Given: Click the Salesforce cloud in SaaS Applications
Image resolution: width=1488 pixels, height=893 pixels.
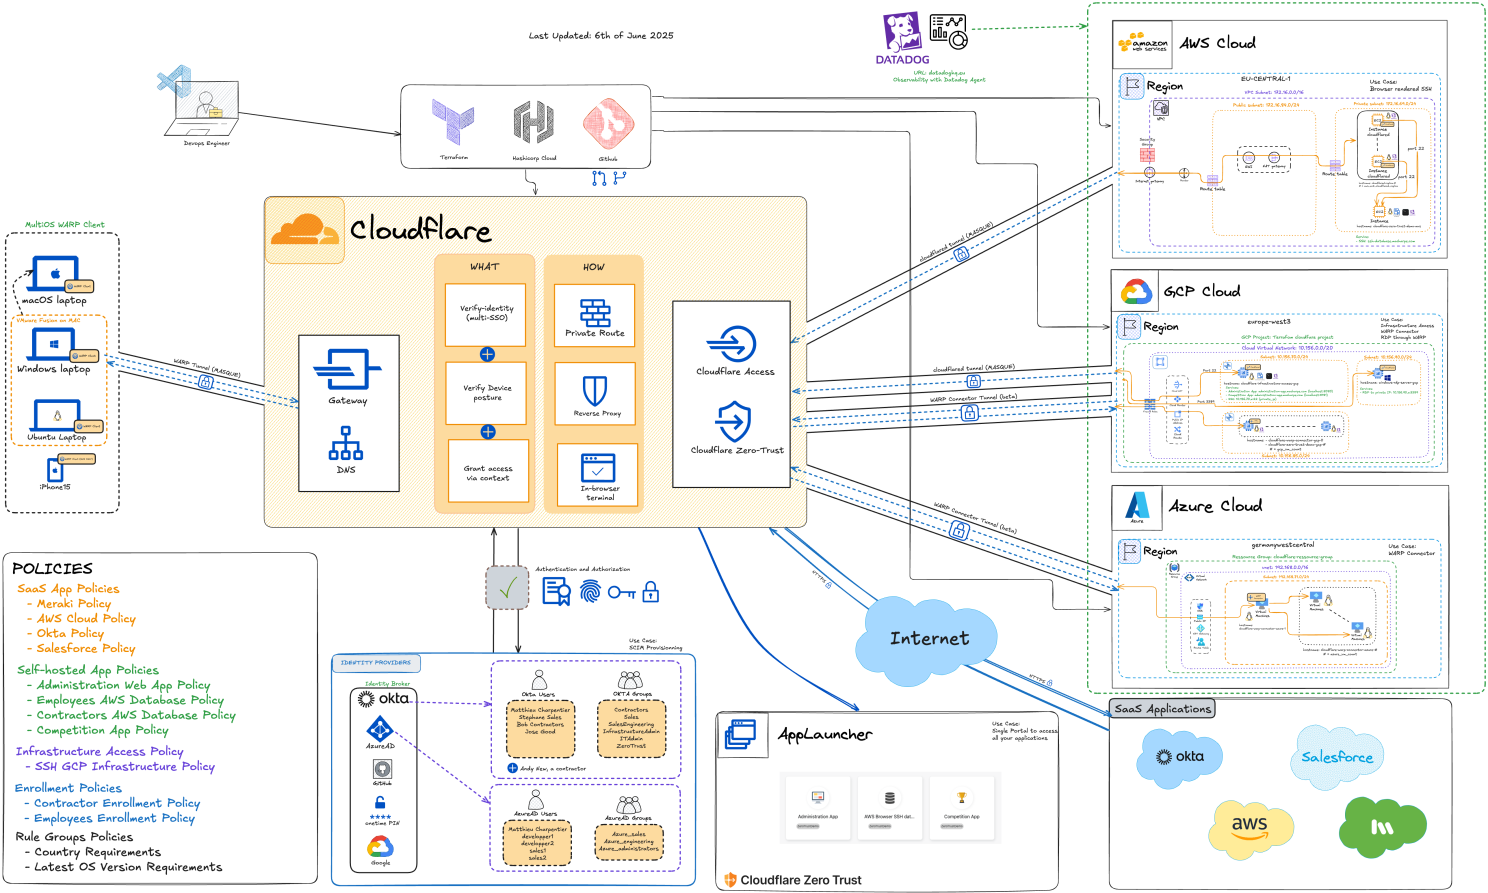Looking at the screenshot, I should coord(1337,757).
